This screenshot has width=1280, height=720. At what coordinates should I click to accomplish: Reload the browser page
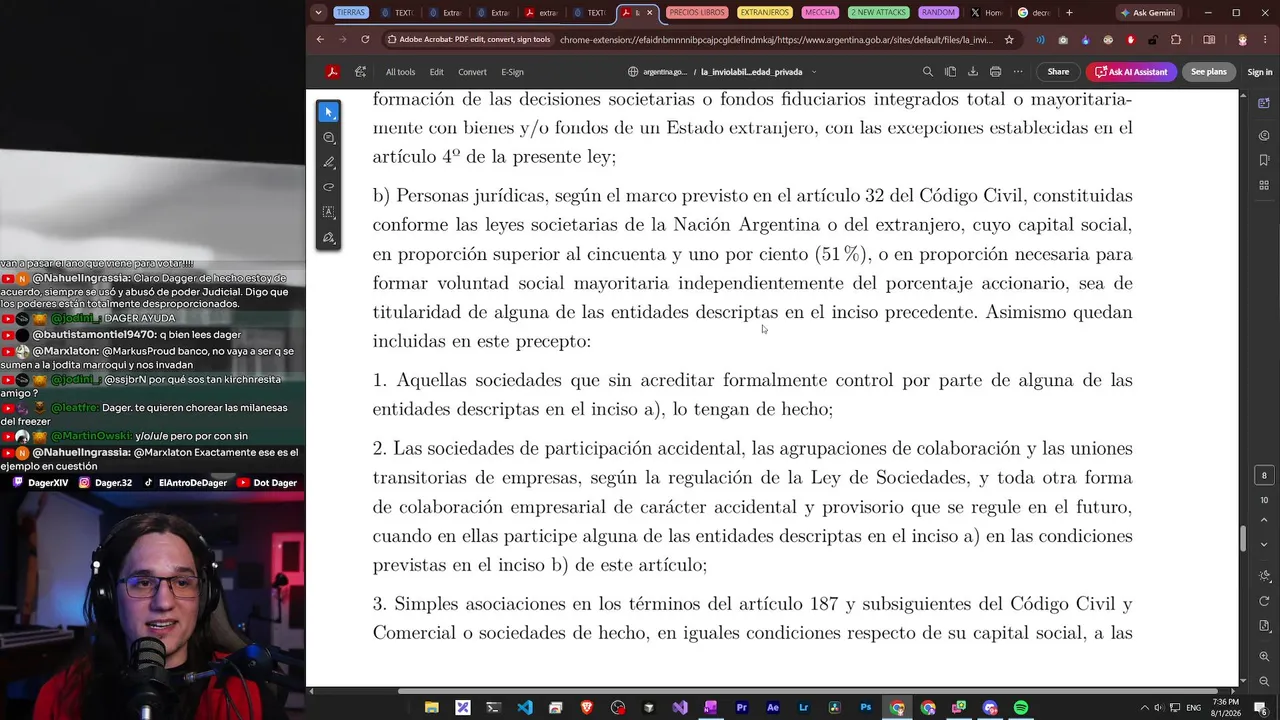click(365, 40)
